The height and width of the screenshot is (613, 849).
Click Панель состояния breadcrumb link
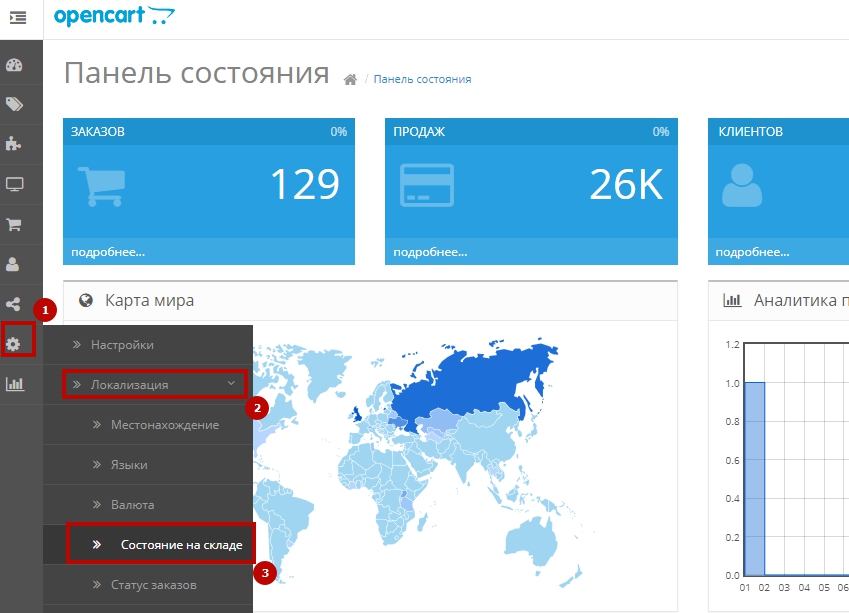(422, 79)
